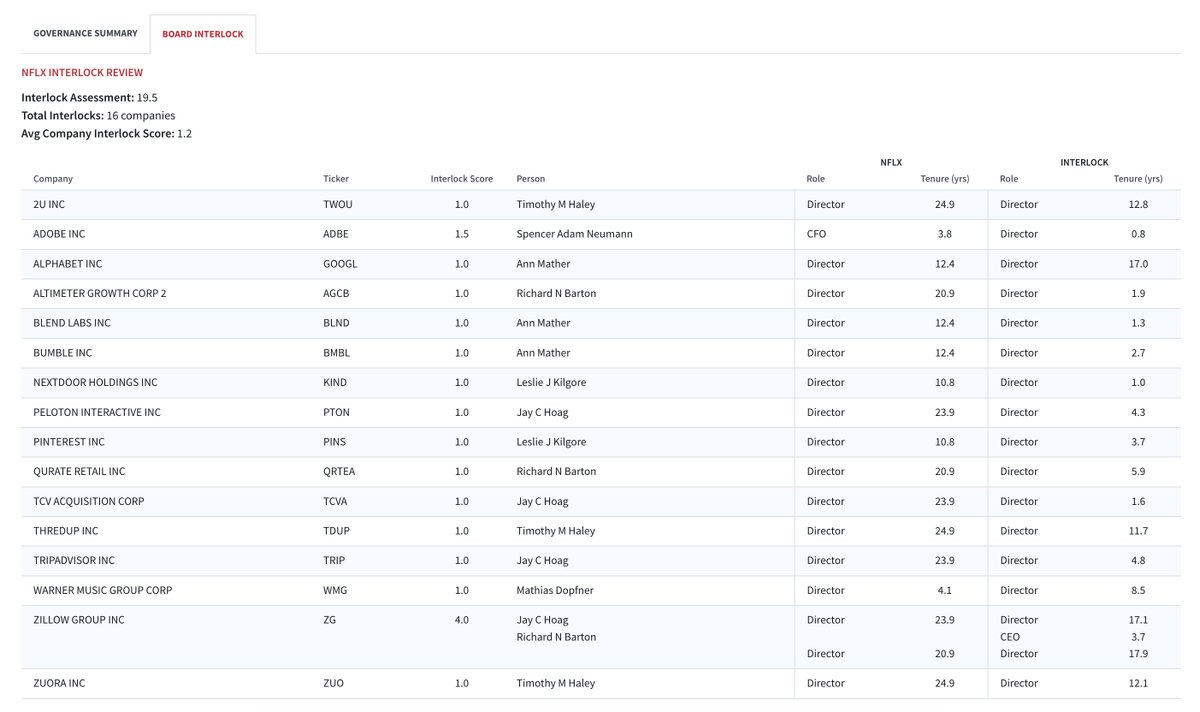Open the 2U INC company row
This screenshot has width=1200, height=712.
49,204
